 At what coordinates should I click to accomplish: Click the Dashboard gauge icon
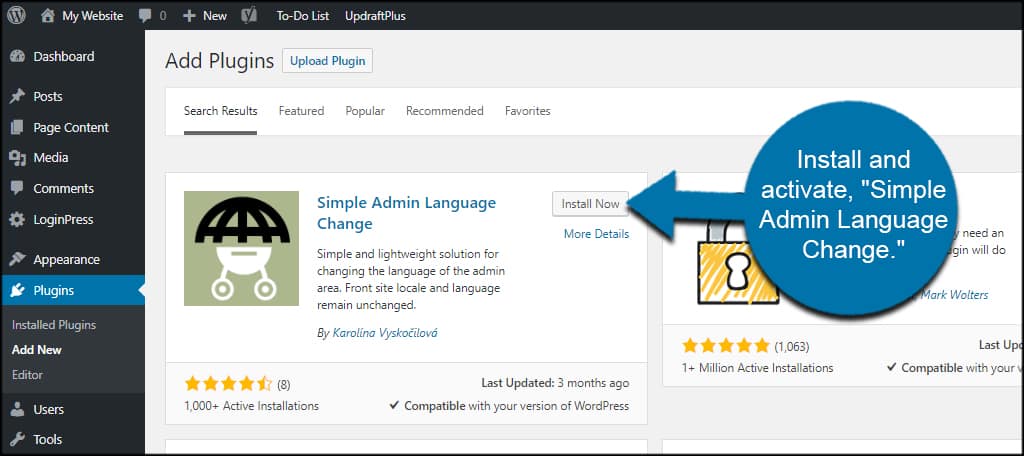tap(17, 57)
